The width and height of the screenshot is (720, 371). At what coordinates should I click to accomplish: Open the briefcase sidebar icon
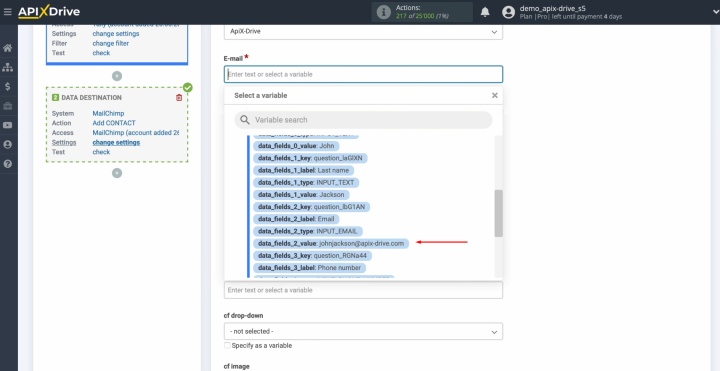point(7,106)
